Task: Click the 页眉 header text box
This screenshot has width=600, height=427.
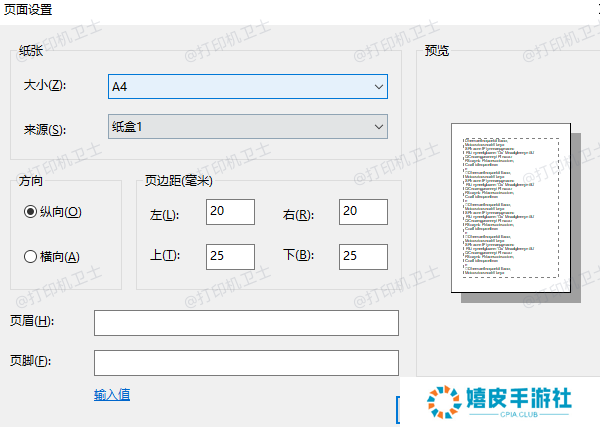Action: [246, 323]
